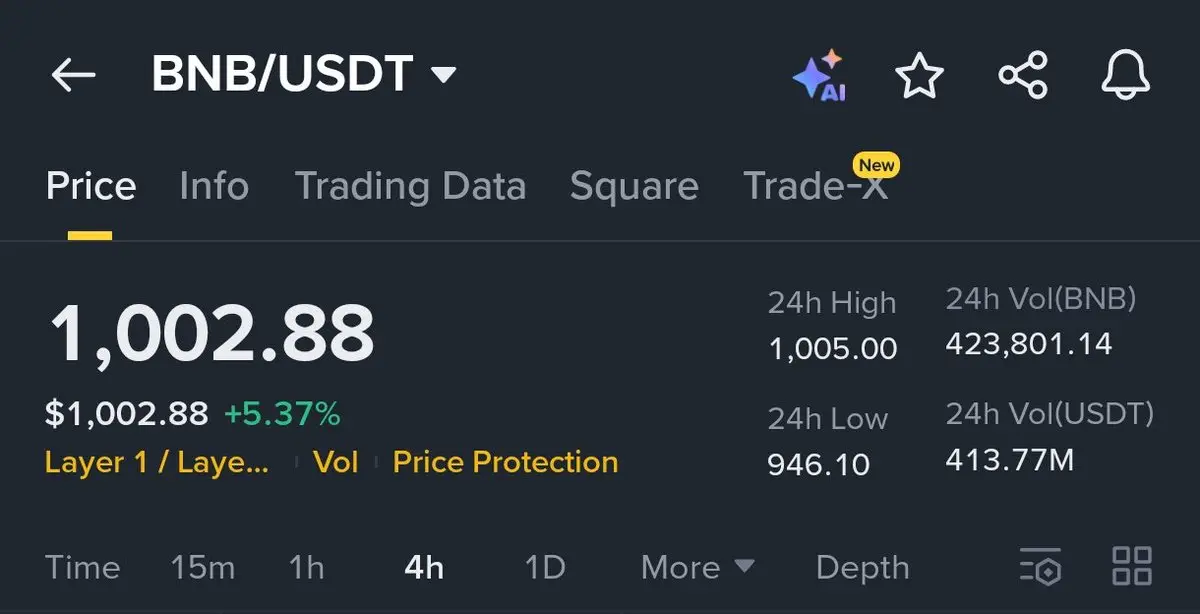
Task: Switch to the Info tab
Action: point(214,187)
